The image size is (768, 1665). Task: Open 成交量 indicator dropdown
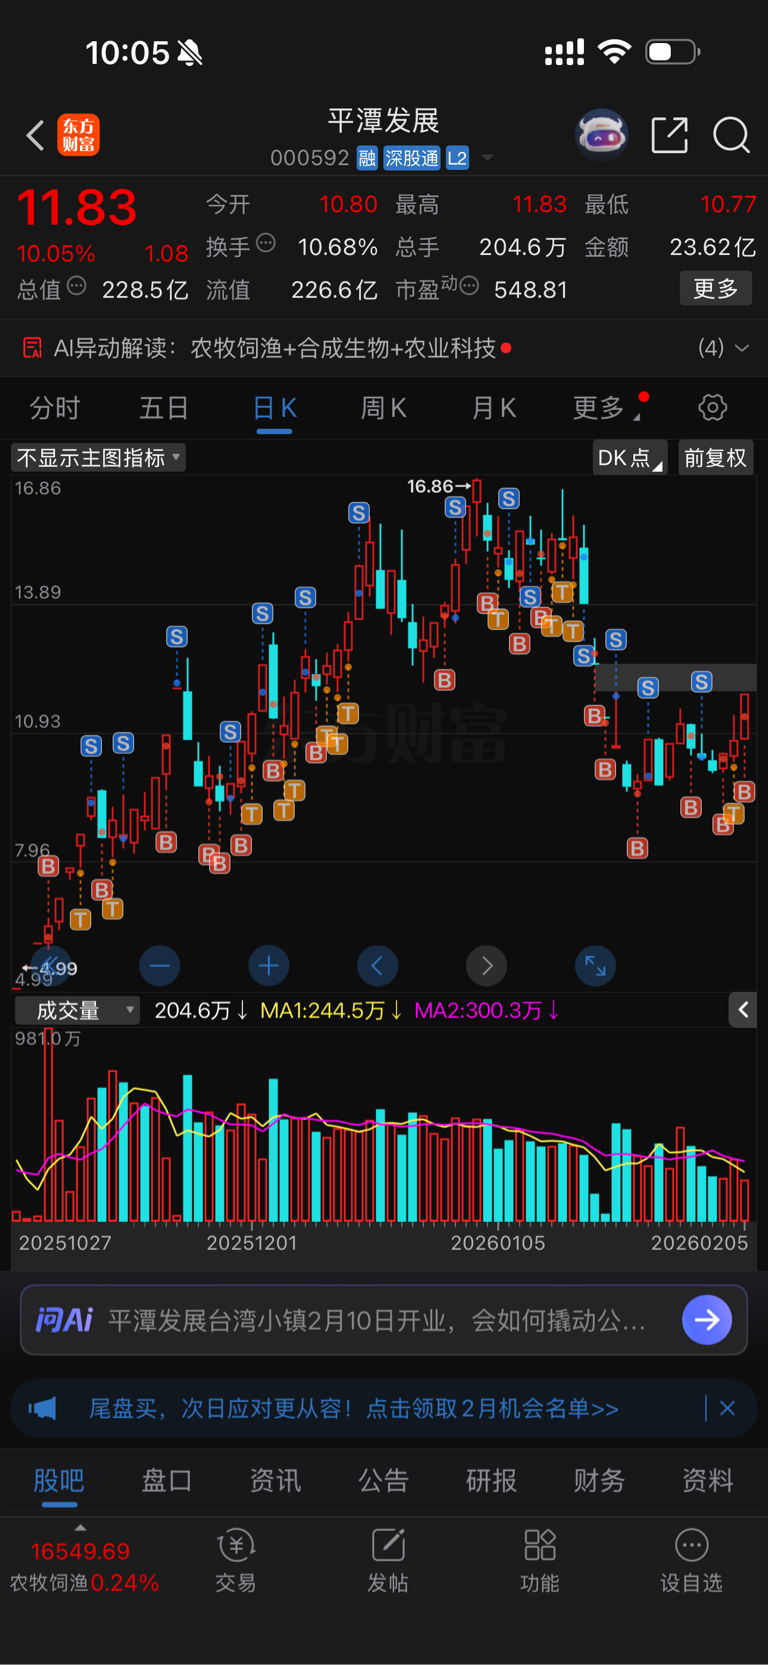(x=77, y=1010)
